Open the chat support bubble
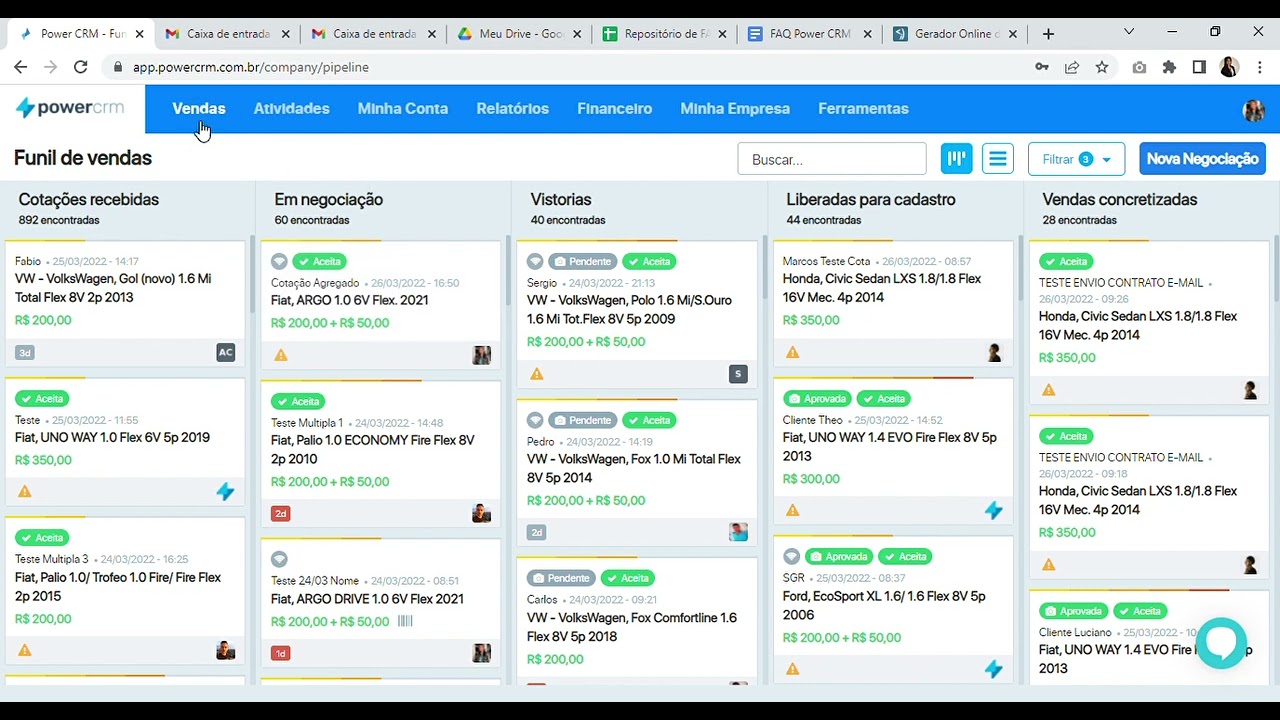The image size is (1280, 720). [x=1221, y=642]
